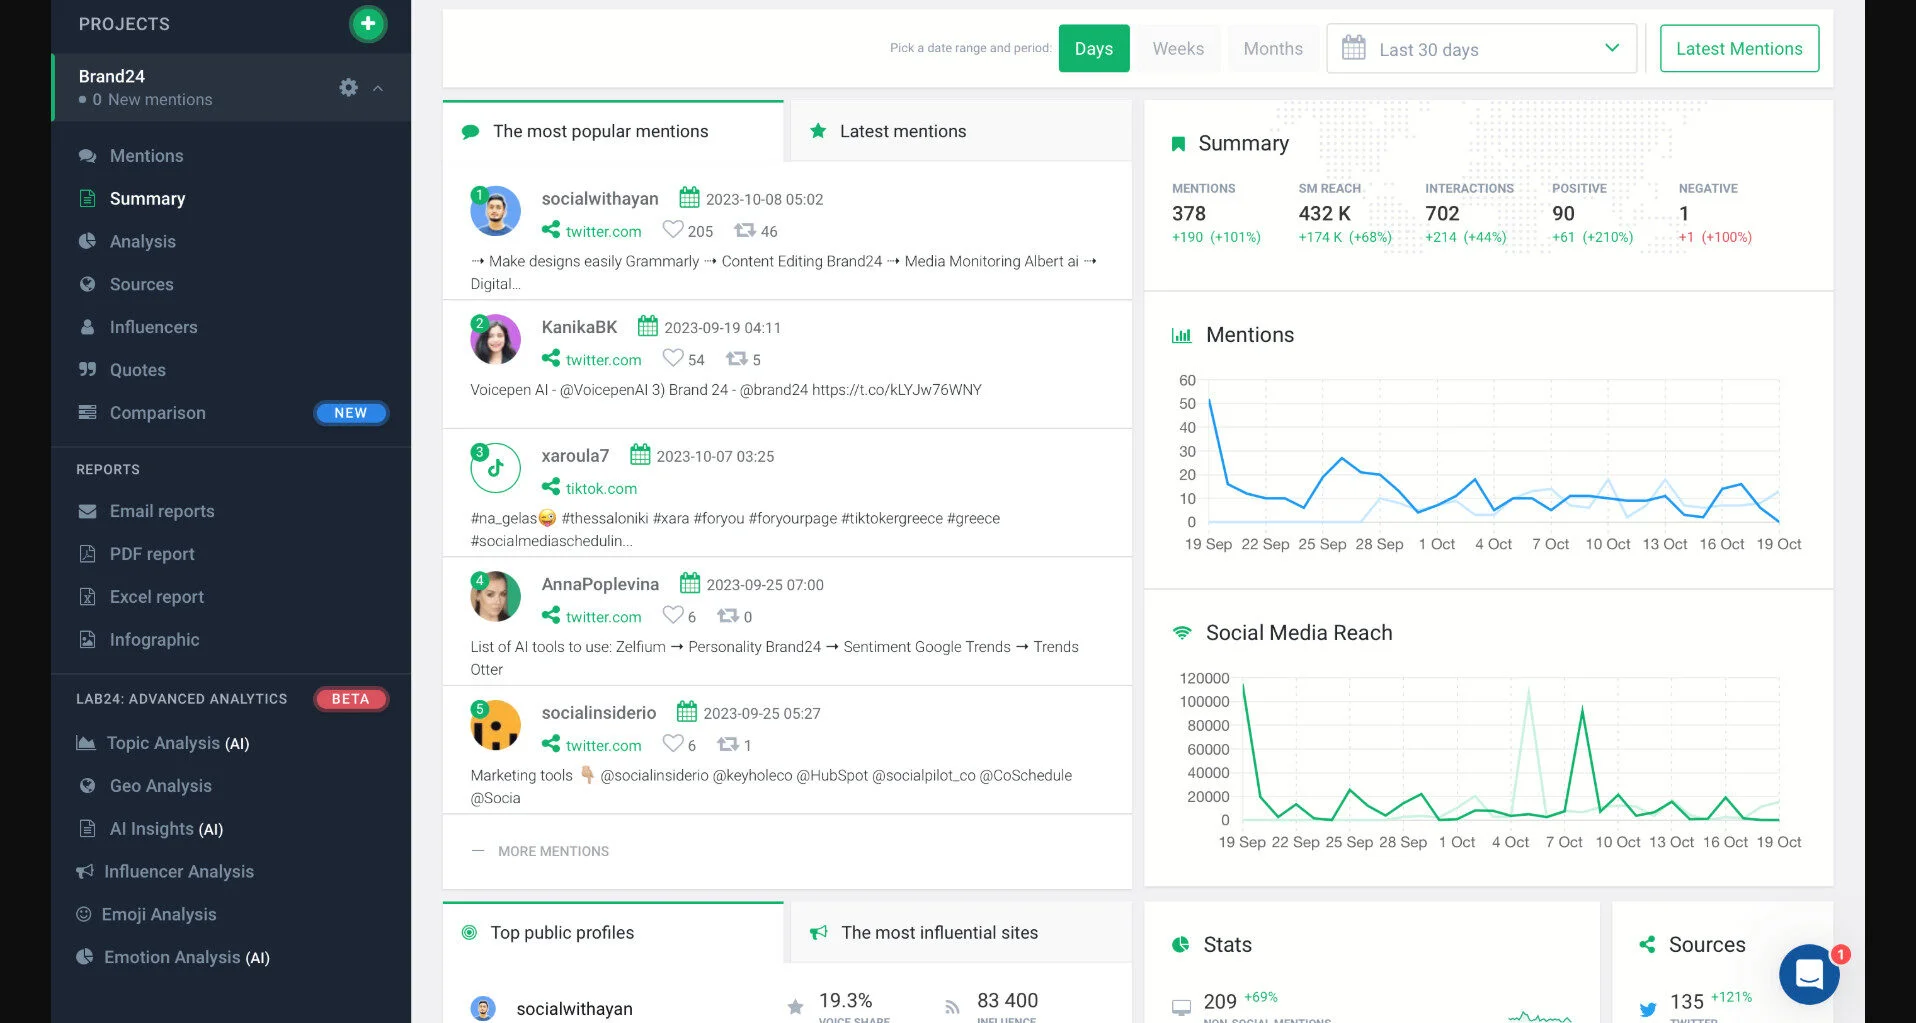Click MORE MENTIONS link
1916x1023 pixels.
point(553,851)
